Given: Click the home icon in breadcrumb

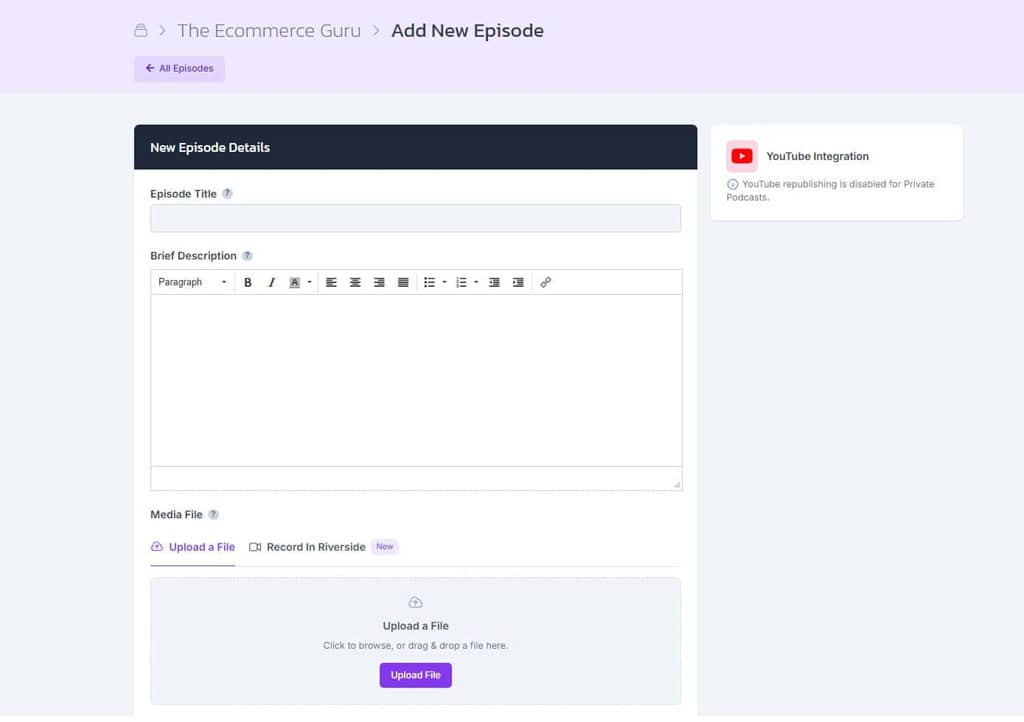Looking at the screenshot, I should (x=140, y=30).
